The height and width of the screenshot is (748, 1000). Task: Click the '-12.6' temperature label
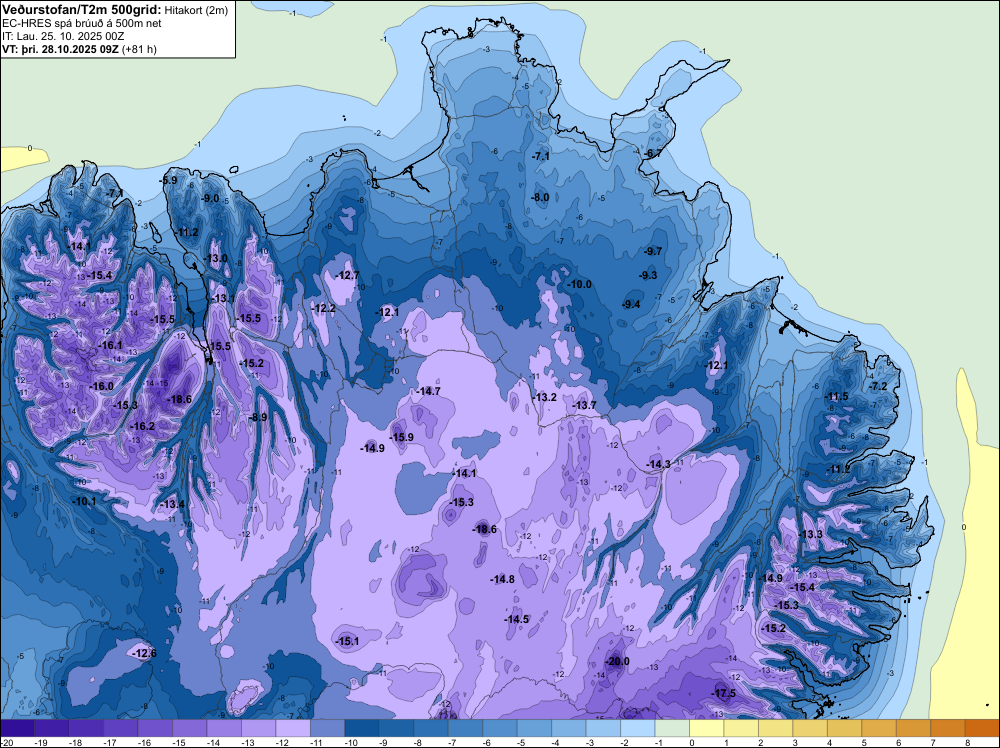coord(145,653)
